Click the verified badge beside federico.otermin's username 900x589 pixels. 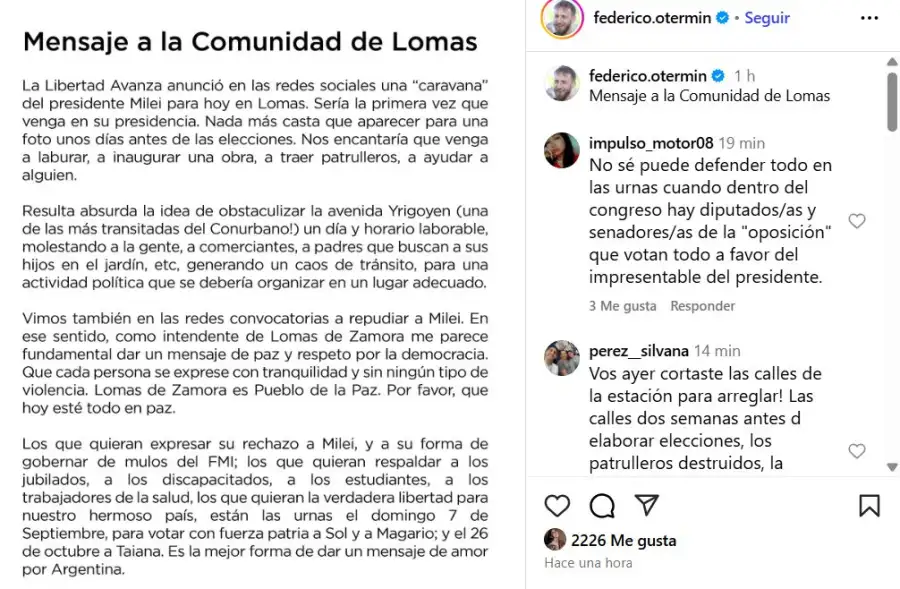(x=720, y=16)
